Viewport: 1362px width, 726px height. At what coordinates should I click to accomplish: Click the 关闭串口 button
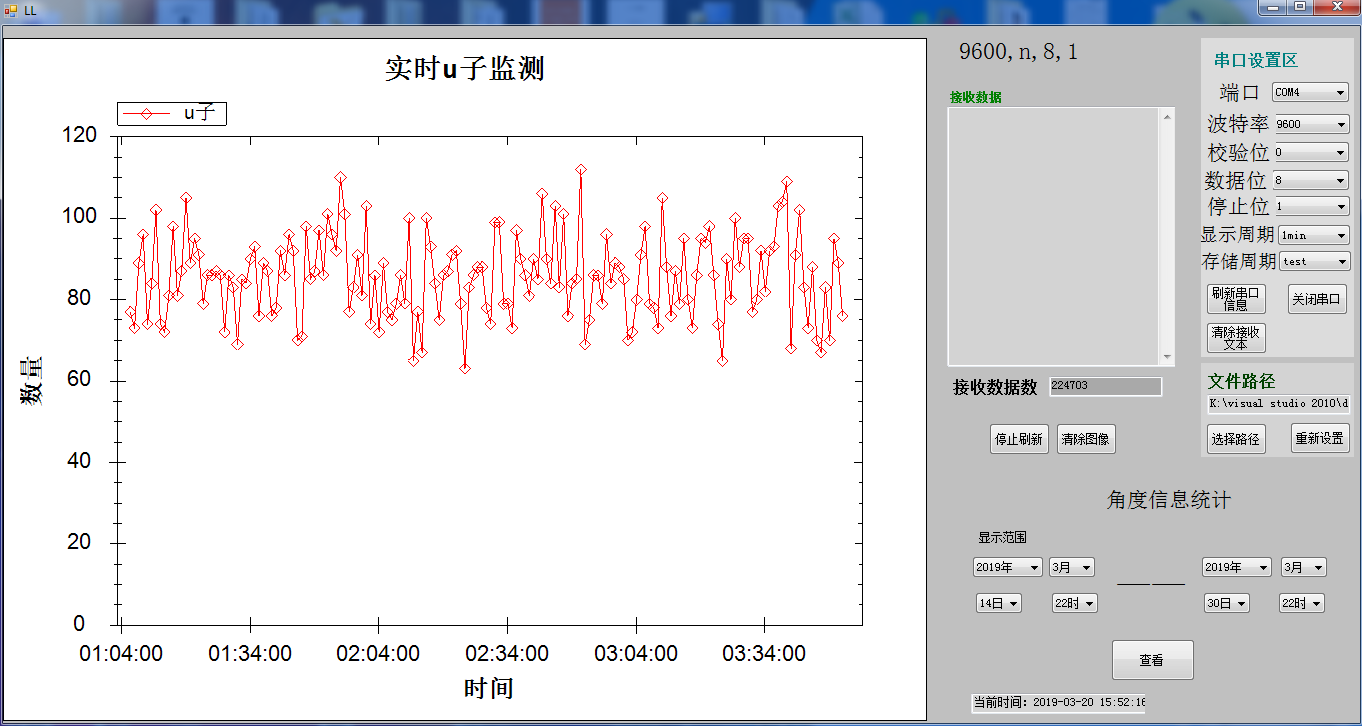pos(1316,299)
